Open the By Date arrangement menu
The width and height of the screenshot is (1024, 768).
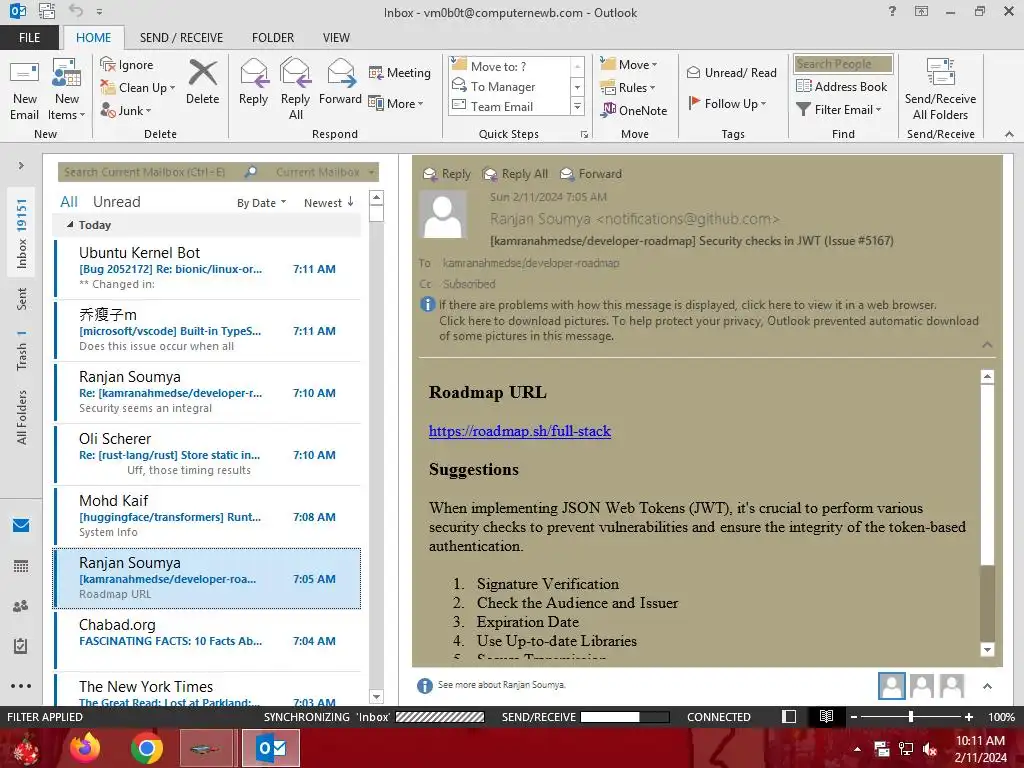click(261, 203)
